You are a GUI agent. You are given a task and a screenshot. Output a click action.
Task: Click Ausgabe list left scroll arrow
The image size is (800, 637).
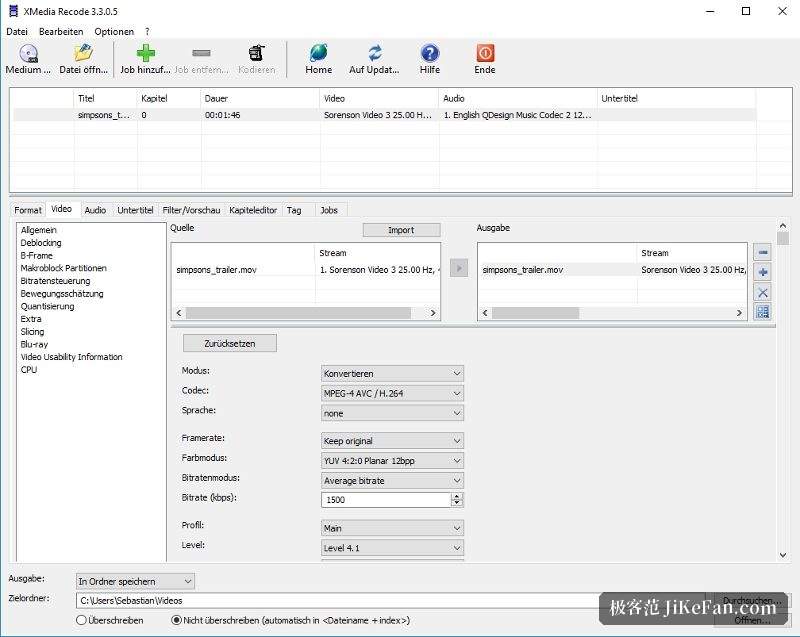coord(485,313)
